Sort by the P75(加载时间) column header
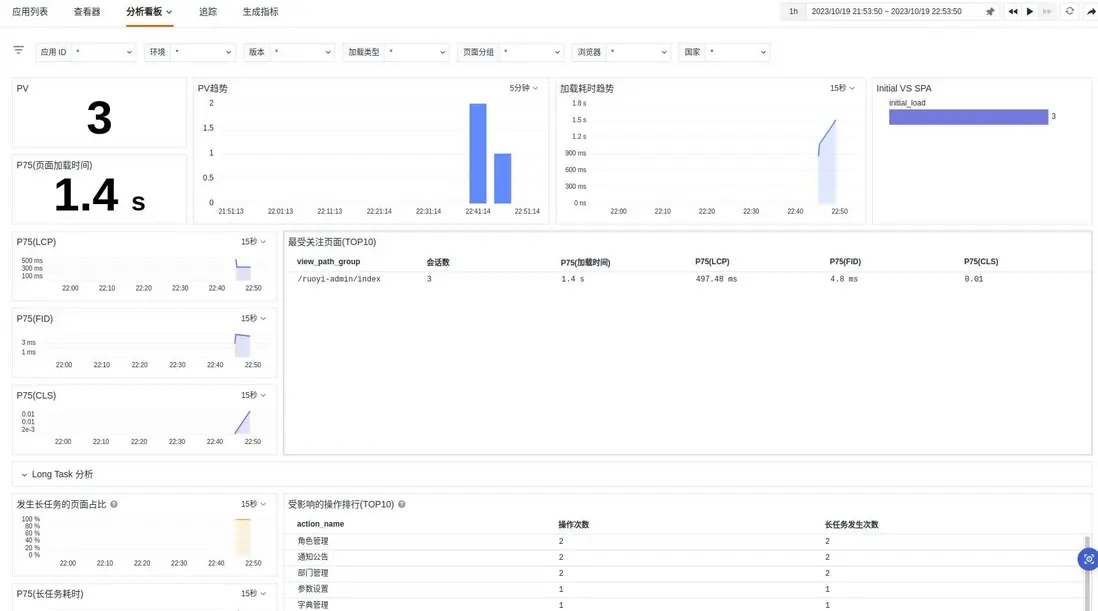The width and height of the screenshot is (1098, 611). (x=585, y=262)
